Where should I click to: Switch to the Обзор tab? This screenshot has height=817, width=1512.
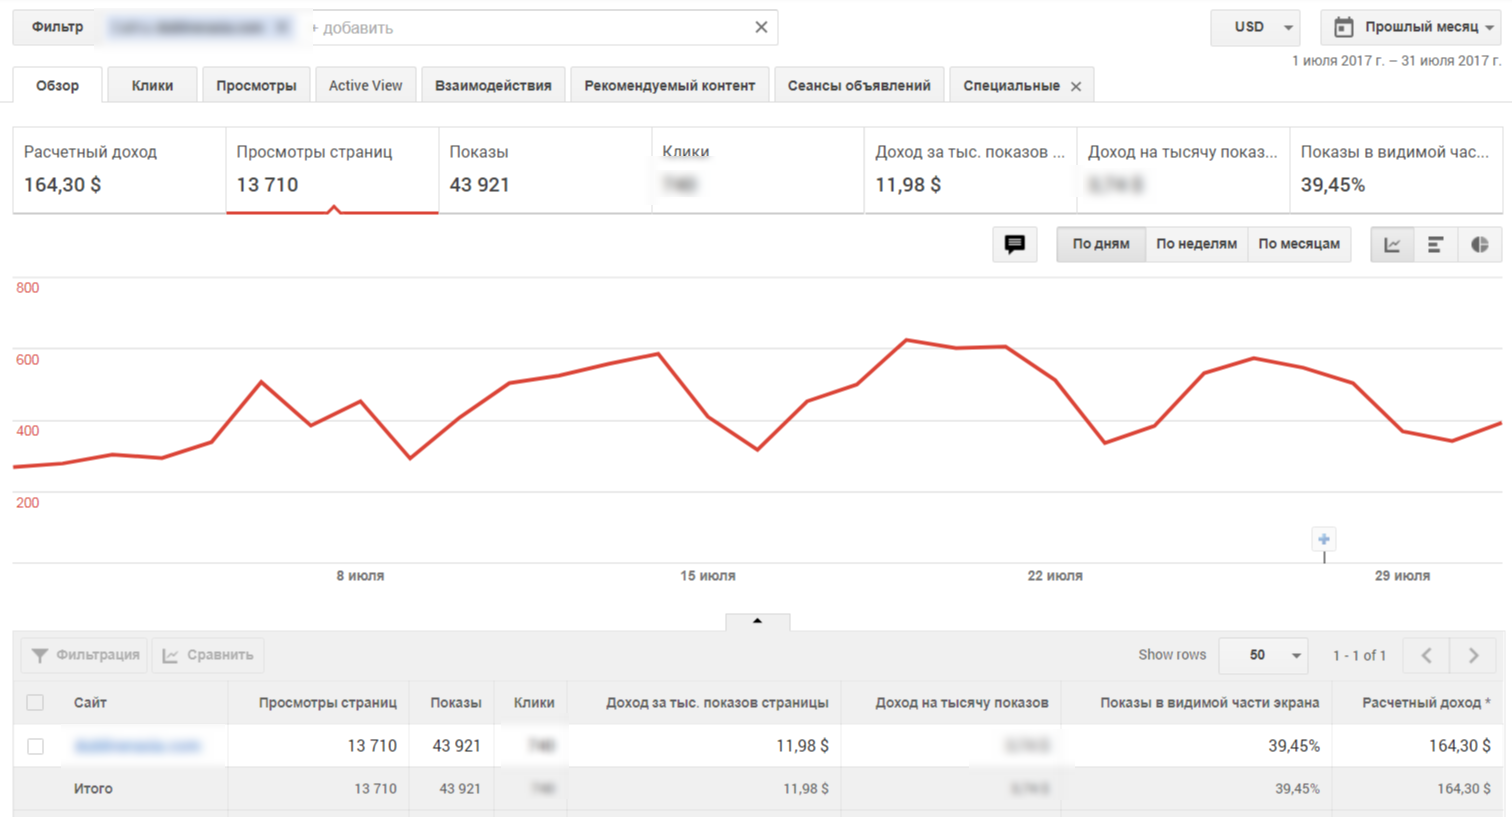point(57,85)
